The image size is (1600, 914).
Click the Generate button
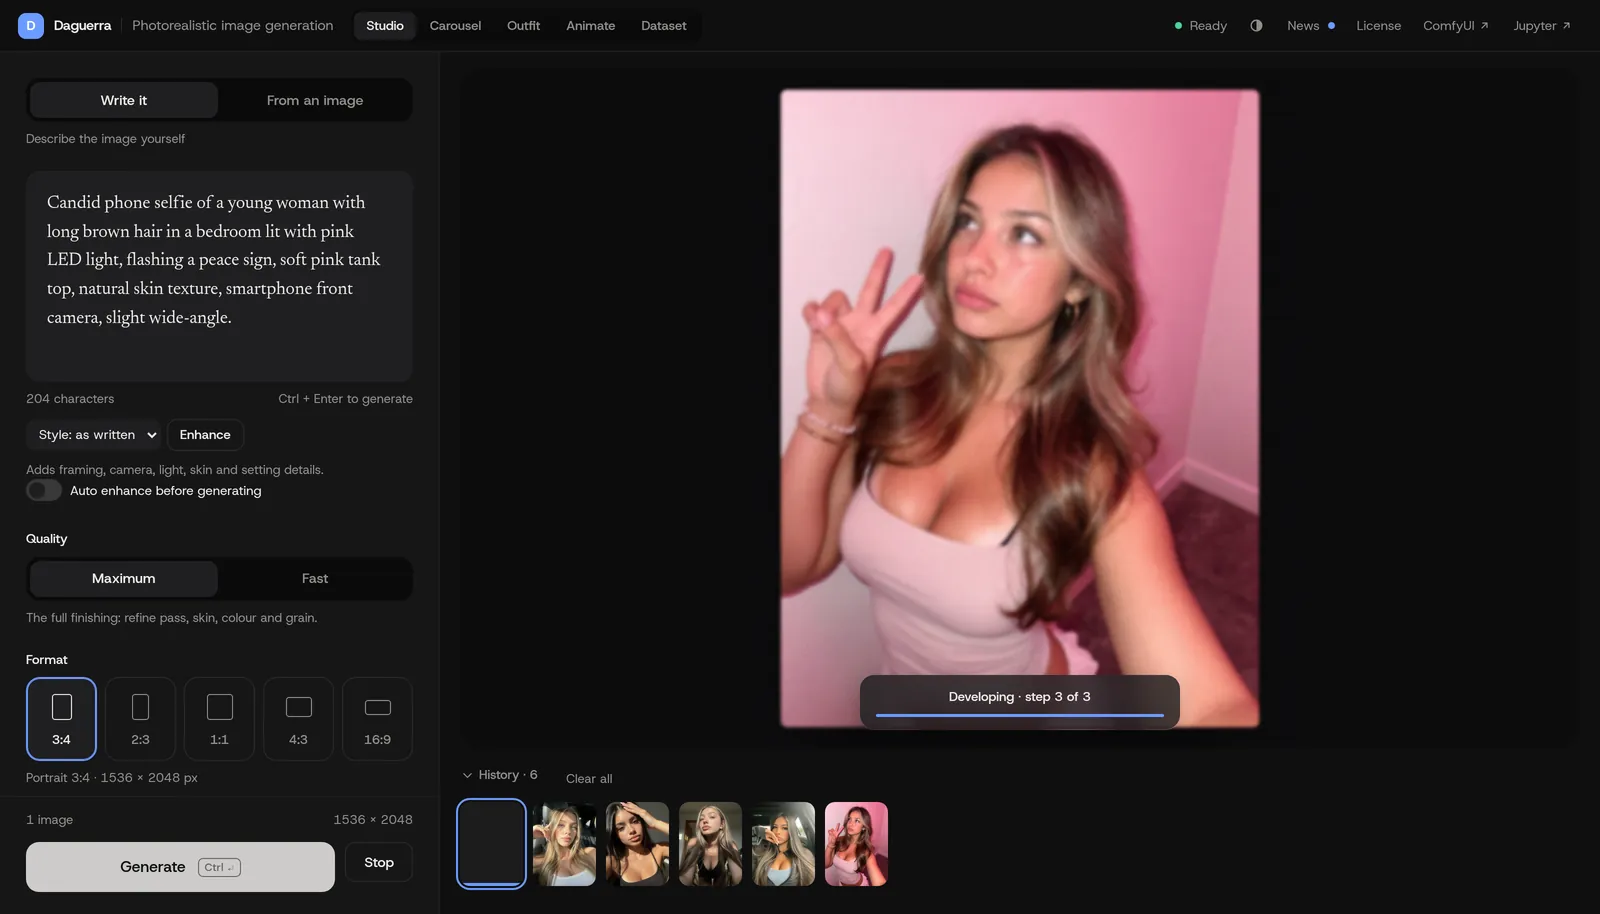tap(180, 866)
